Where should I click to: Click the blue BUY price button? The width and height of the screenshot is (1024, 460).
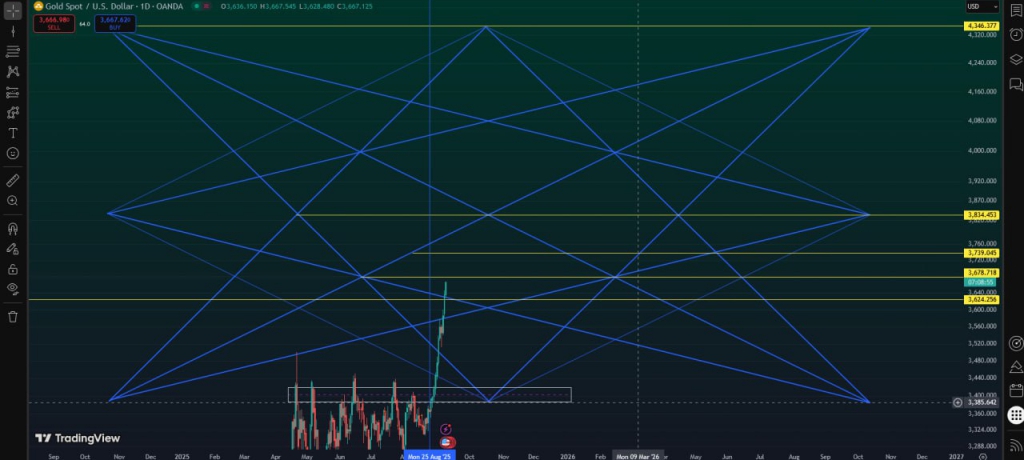coord(115,22)
